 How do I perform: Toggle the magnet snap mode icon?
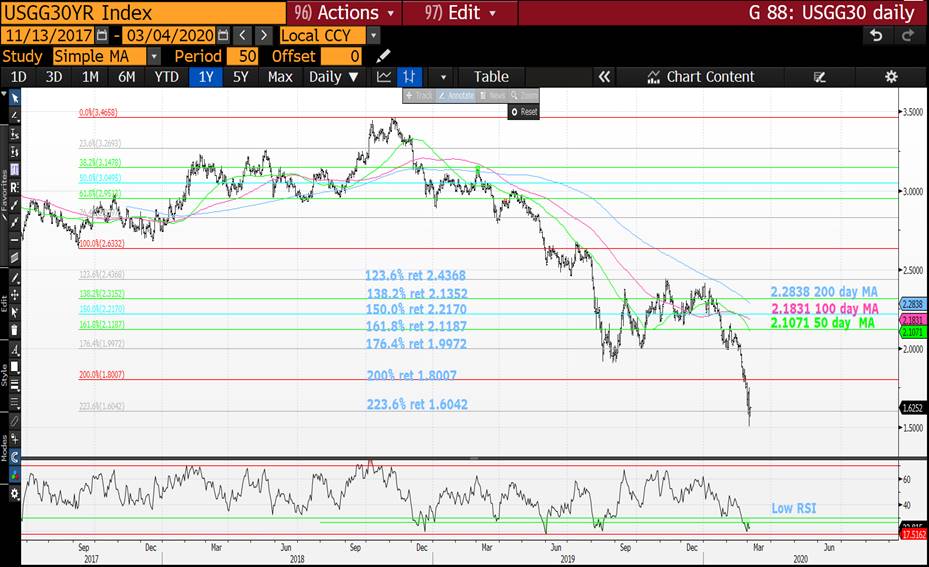(14, 457)
